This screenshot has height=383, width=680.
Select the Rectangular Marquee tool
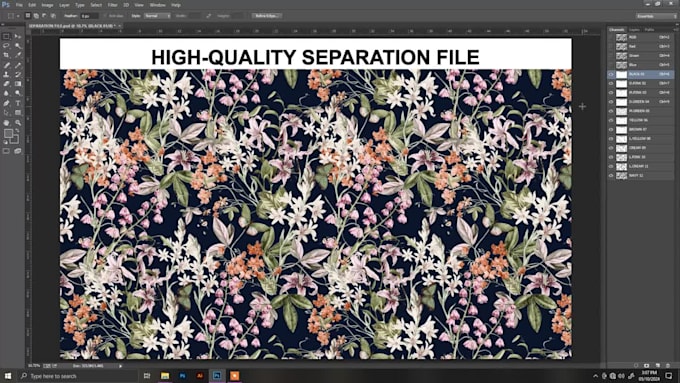pyautogui.click(x=7, y=36)
